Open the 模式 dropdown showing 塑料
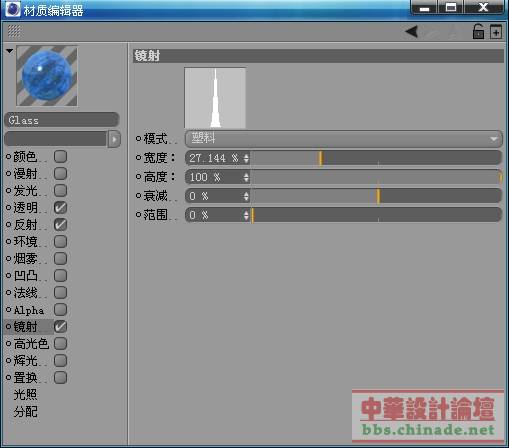 tap(343, 138)
